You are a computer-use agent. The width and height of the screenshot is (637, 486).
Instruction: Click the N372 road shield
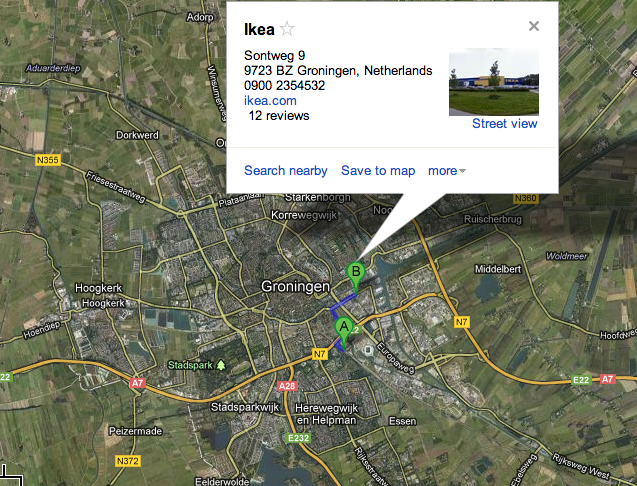(x=128, y=461)
